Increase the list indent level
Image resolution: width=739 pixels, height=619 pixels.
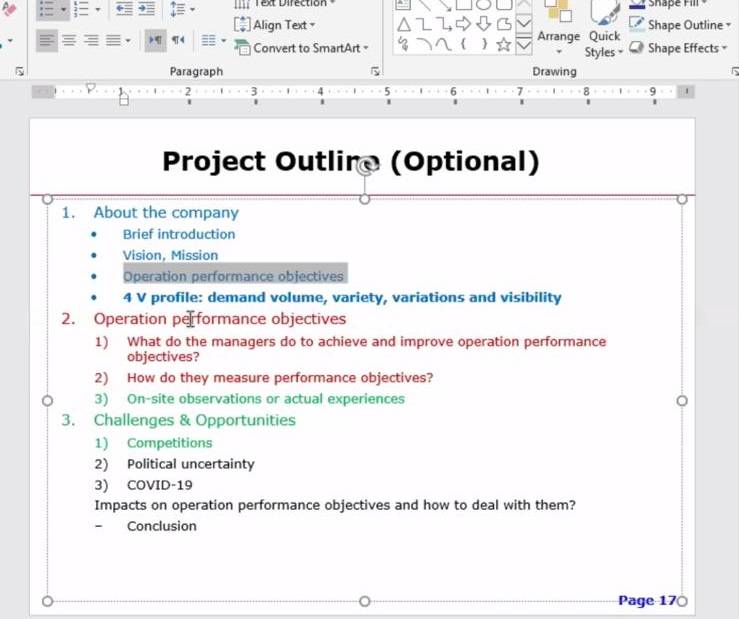(147, 8)
